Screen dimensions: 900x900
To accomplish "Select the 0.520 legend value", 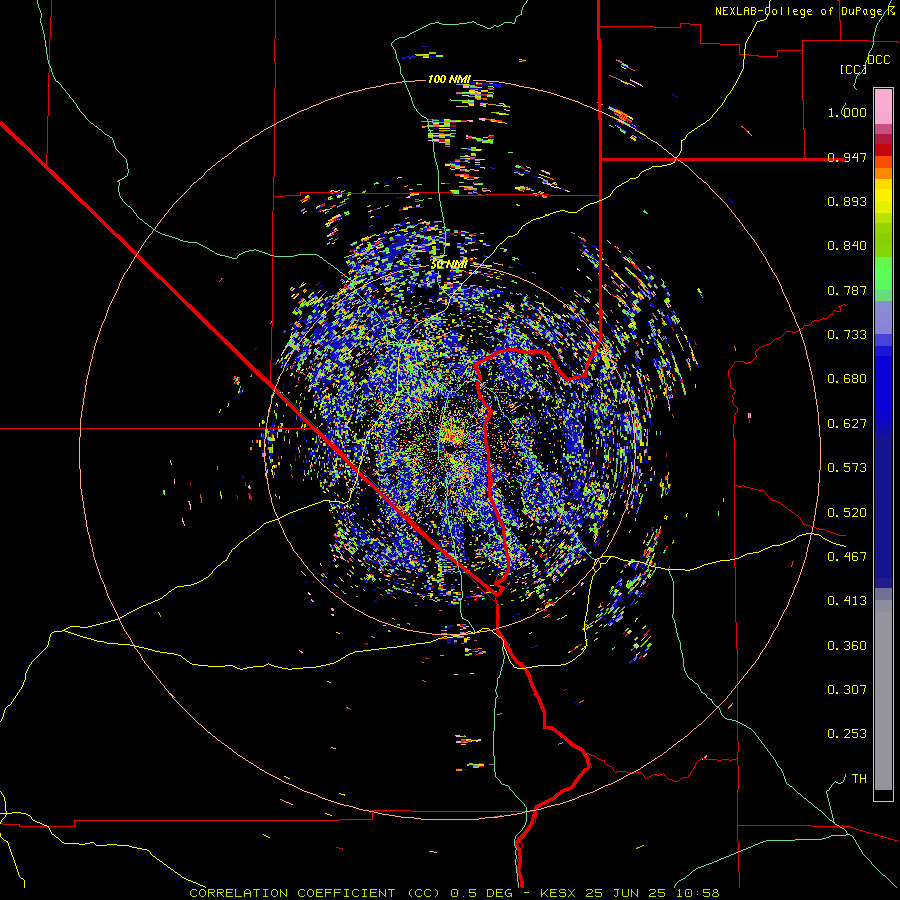I will point(847,513).
